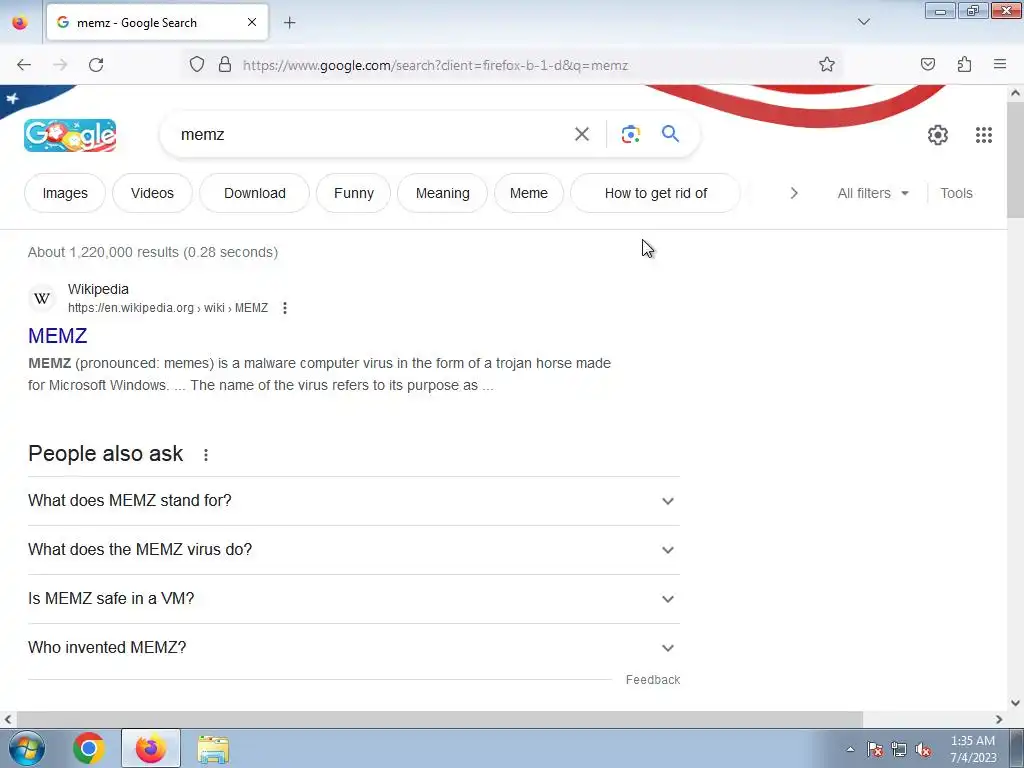Click the horizontal scrollbar left arrow
The width and height of the screenshot is (1024, 768).
[8, 719]
